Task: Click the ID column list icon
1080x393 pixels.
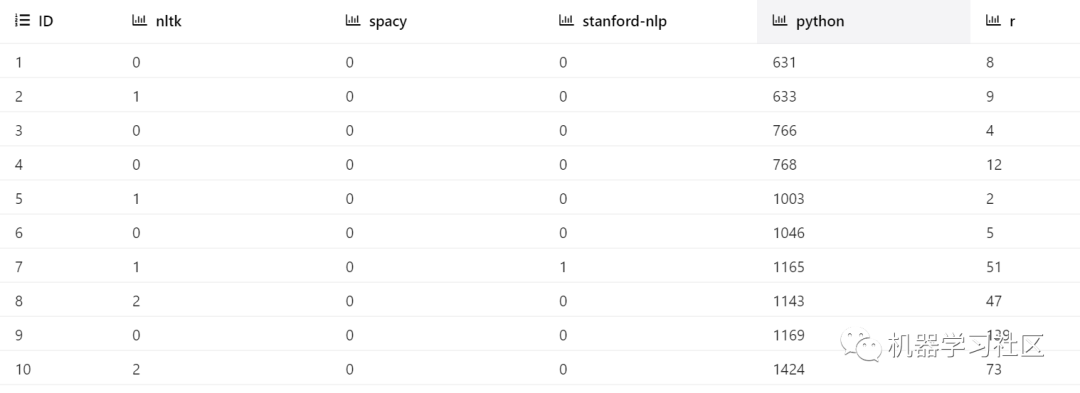Action: 23,21
